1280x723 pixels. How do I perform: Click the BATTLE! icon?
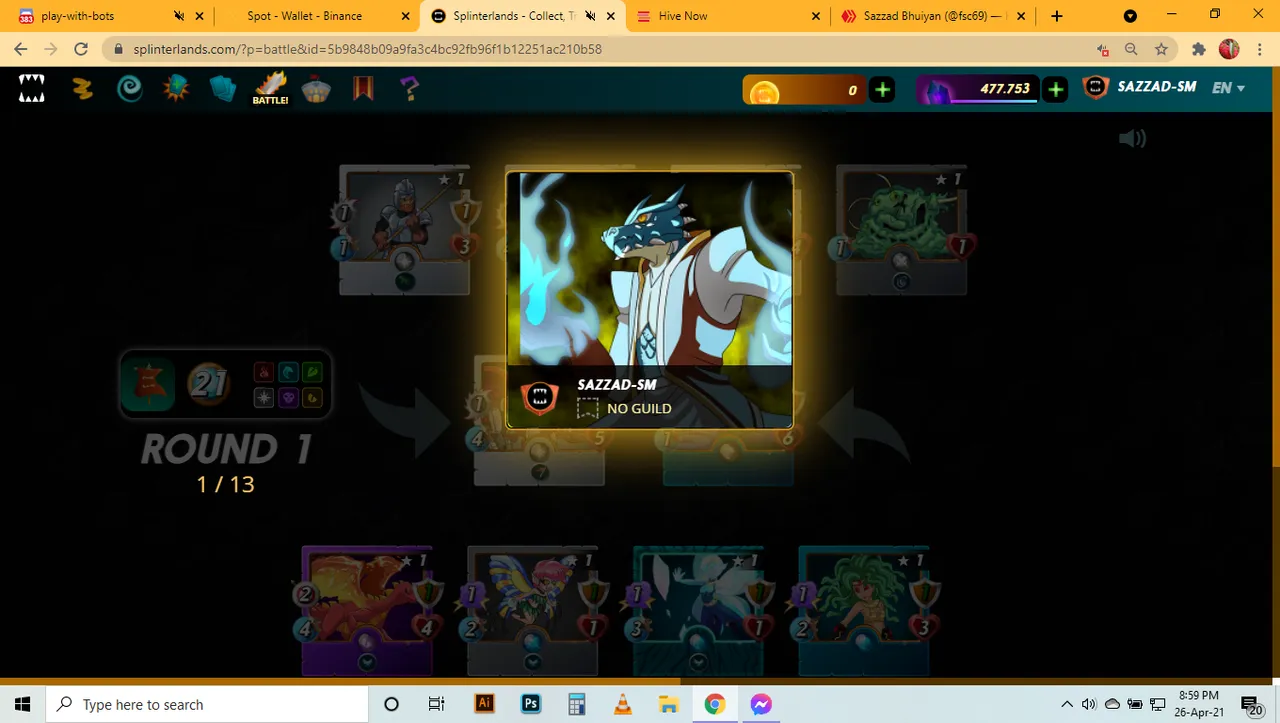(x=270, y=88)
